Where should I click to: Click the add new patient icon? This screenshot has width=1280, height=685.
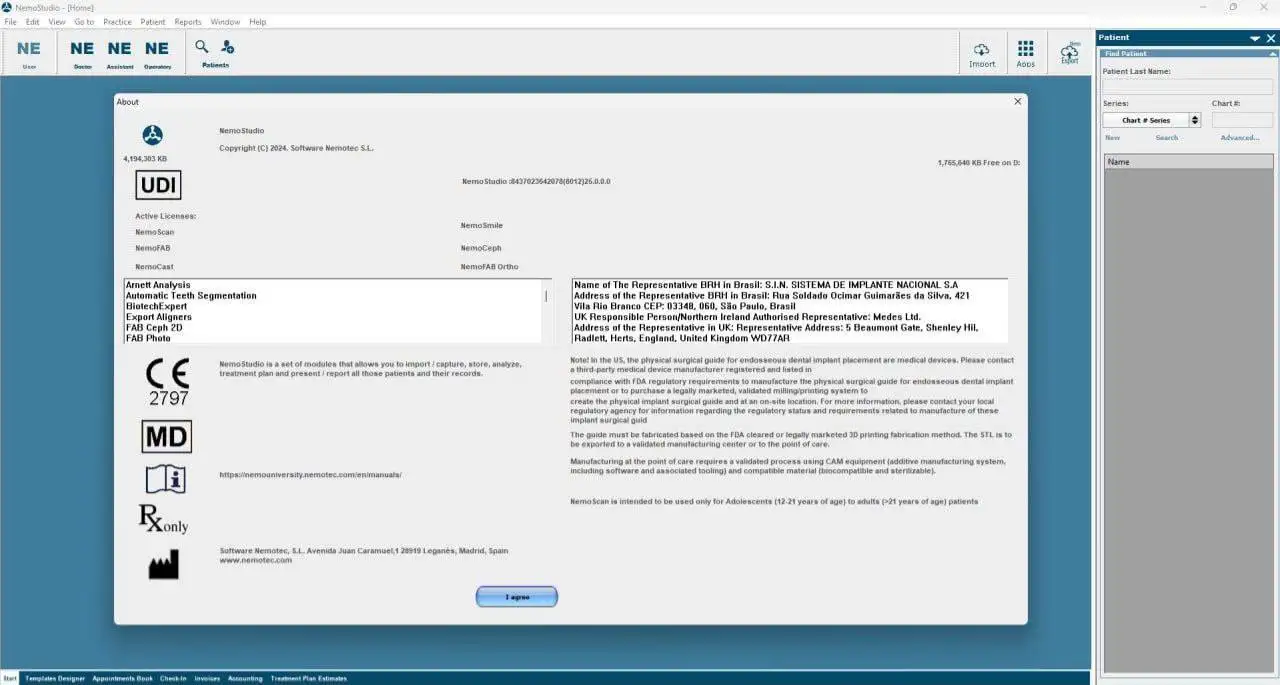click(227, 46)
